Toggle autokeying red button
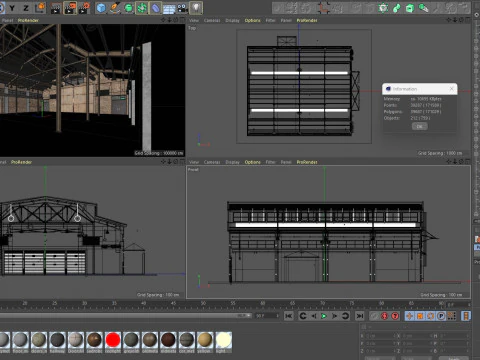The image size is (480, 360). (384, 316)
